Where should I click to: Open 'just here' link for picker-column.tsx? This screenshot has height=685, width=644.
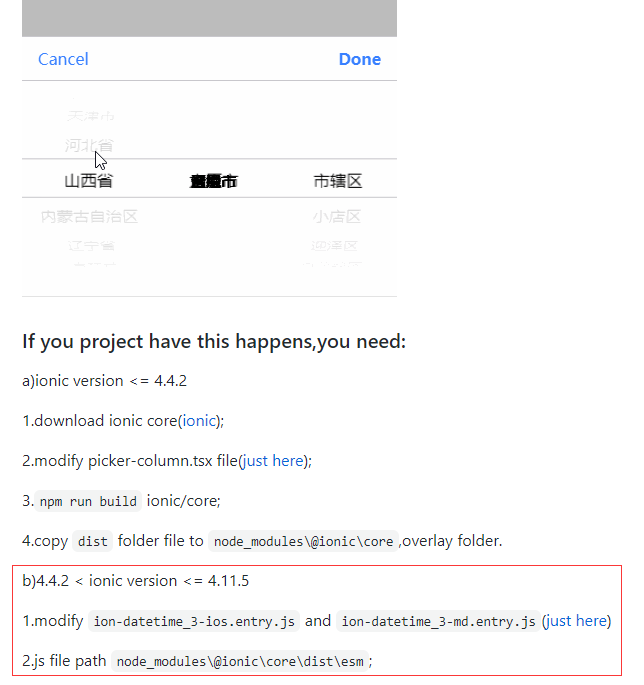273,461
